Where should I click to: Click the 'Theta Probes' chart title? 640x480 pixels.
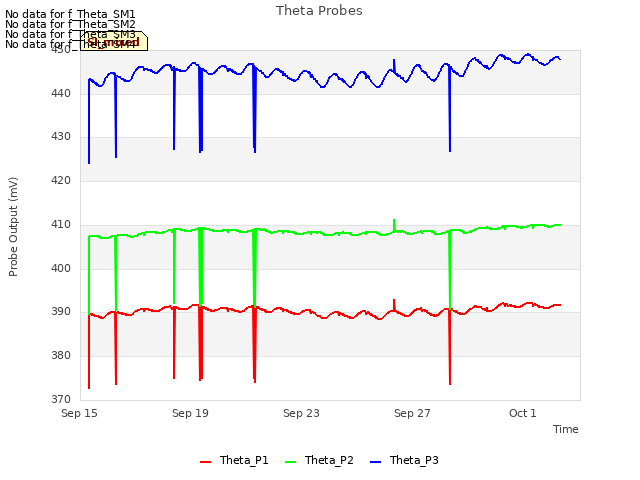[319, 11]
